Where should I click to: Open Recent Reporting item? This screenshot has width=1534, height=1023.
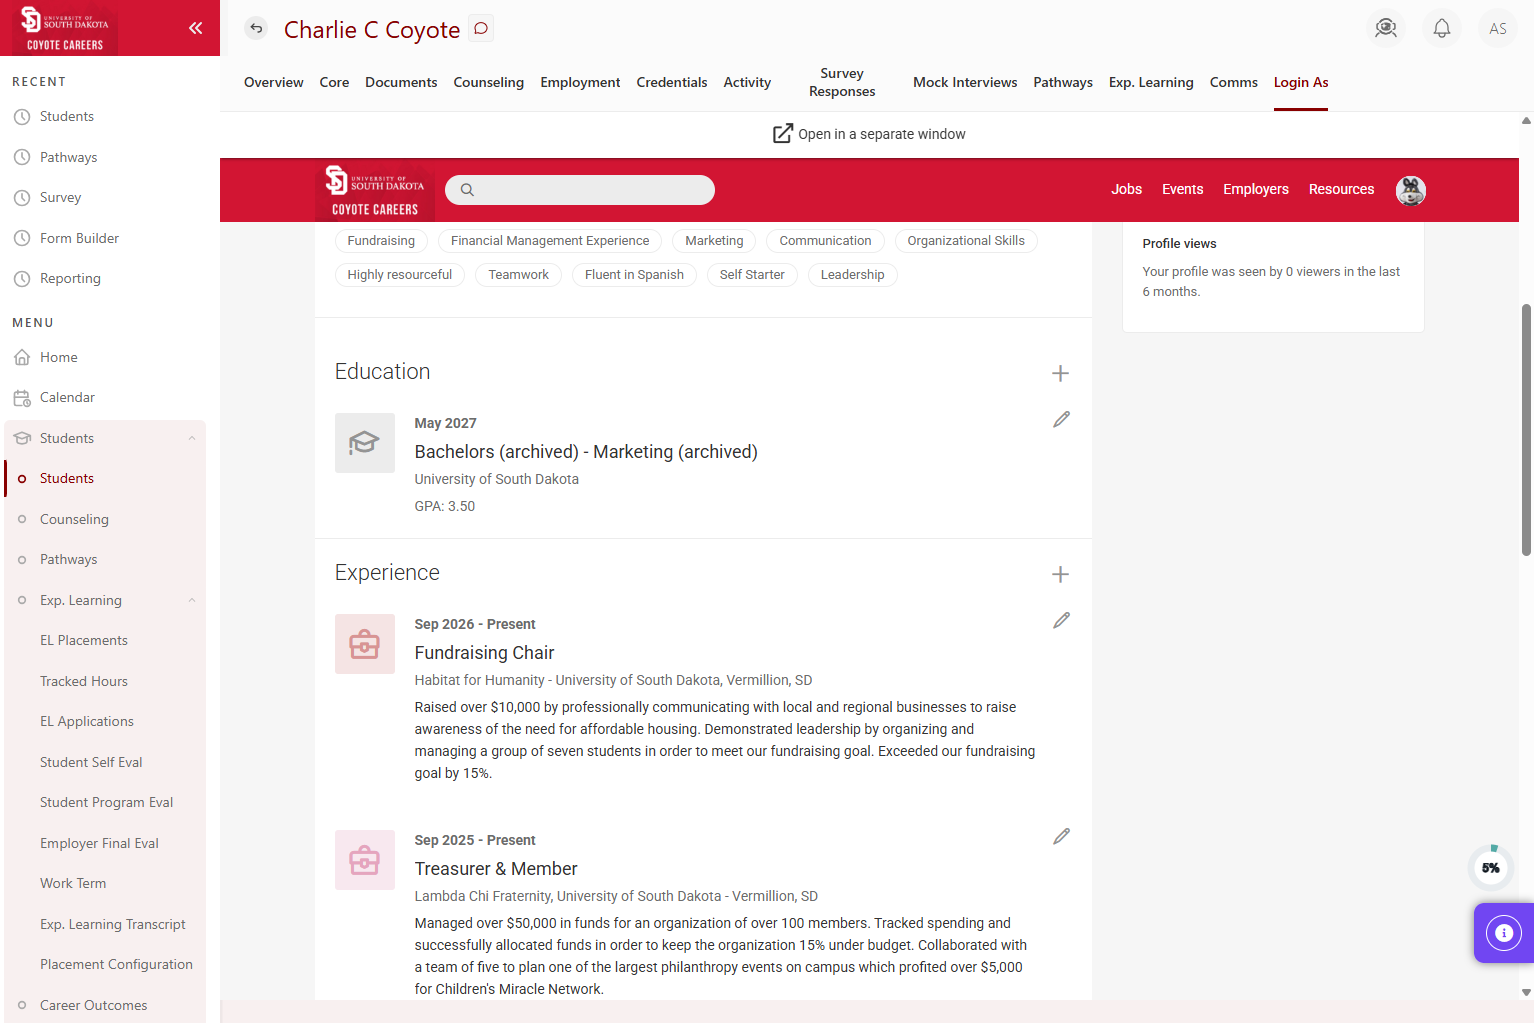click(x=70, y=279)
